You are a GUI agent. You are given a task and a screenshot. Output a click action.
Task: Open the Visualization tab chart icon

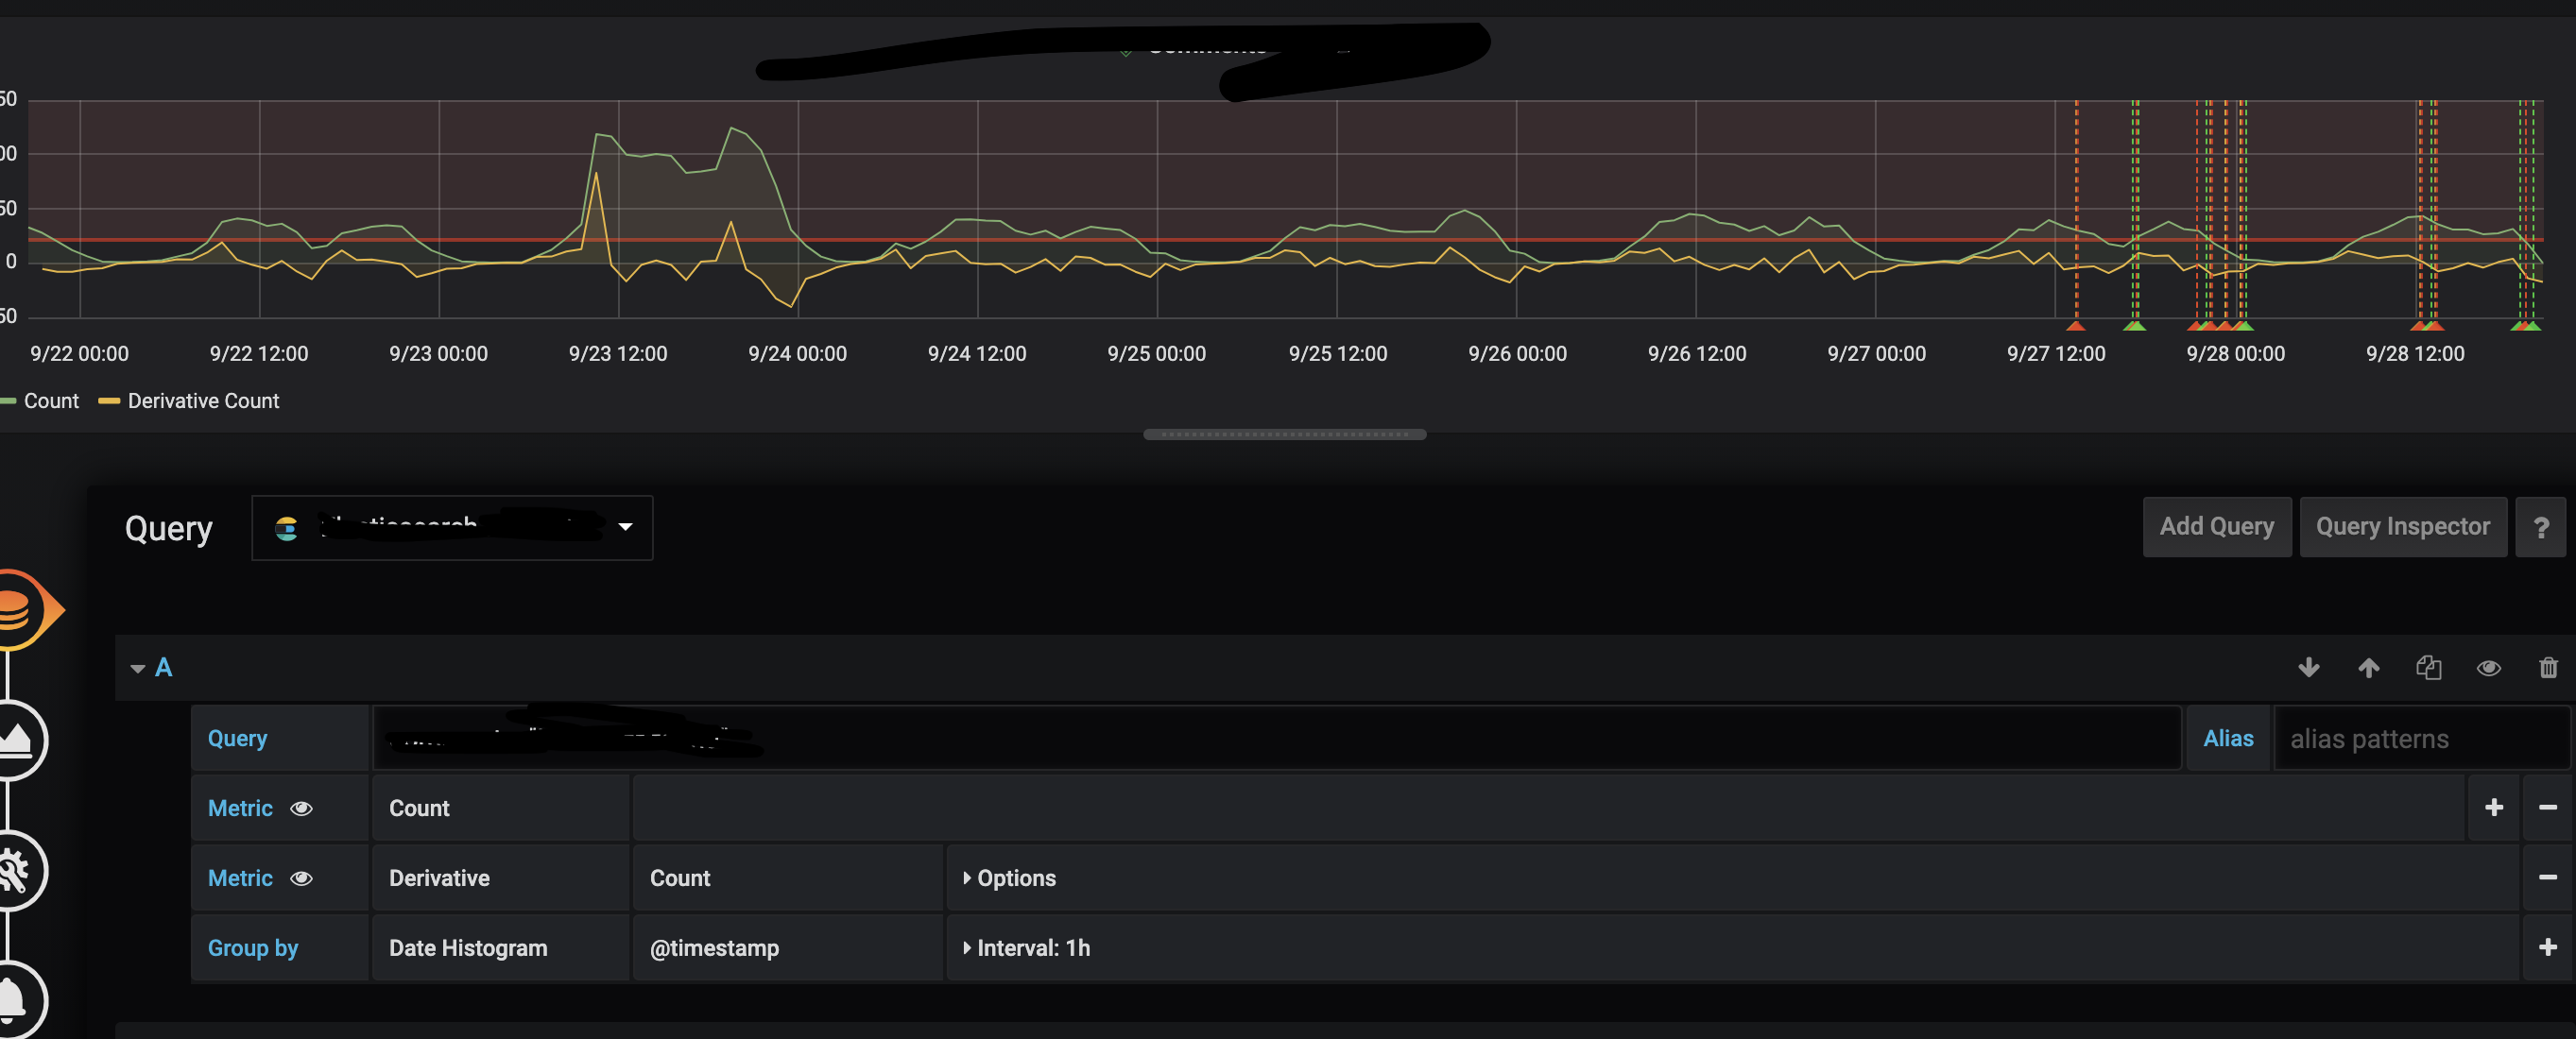pyautogui.click(x=16, y=740)
